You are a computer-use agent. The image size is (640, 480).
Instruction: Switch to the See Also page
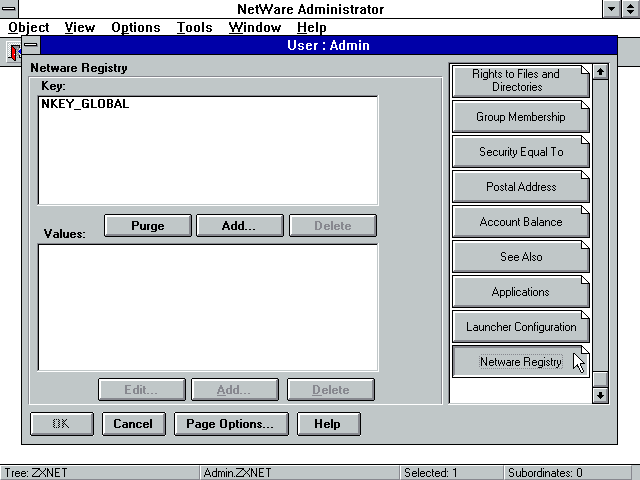coord(521,257)
